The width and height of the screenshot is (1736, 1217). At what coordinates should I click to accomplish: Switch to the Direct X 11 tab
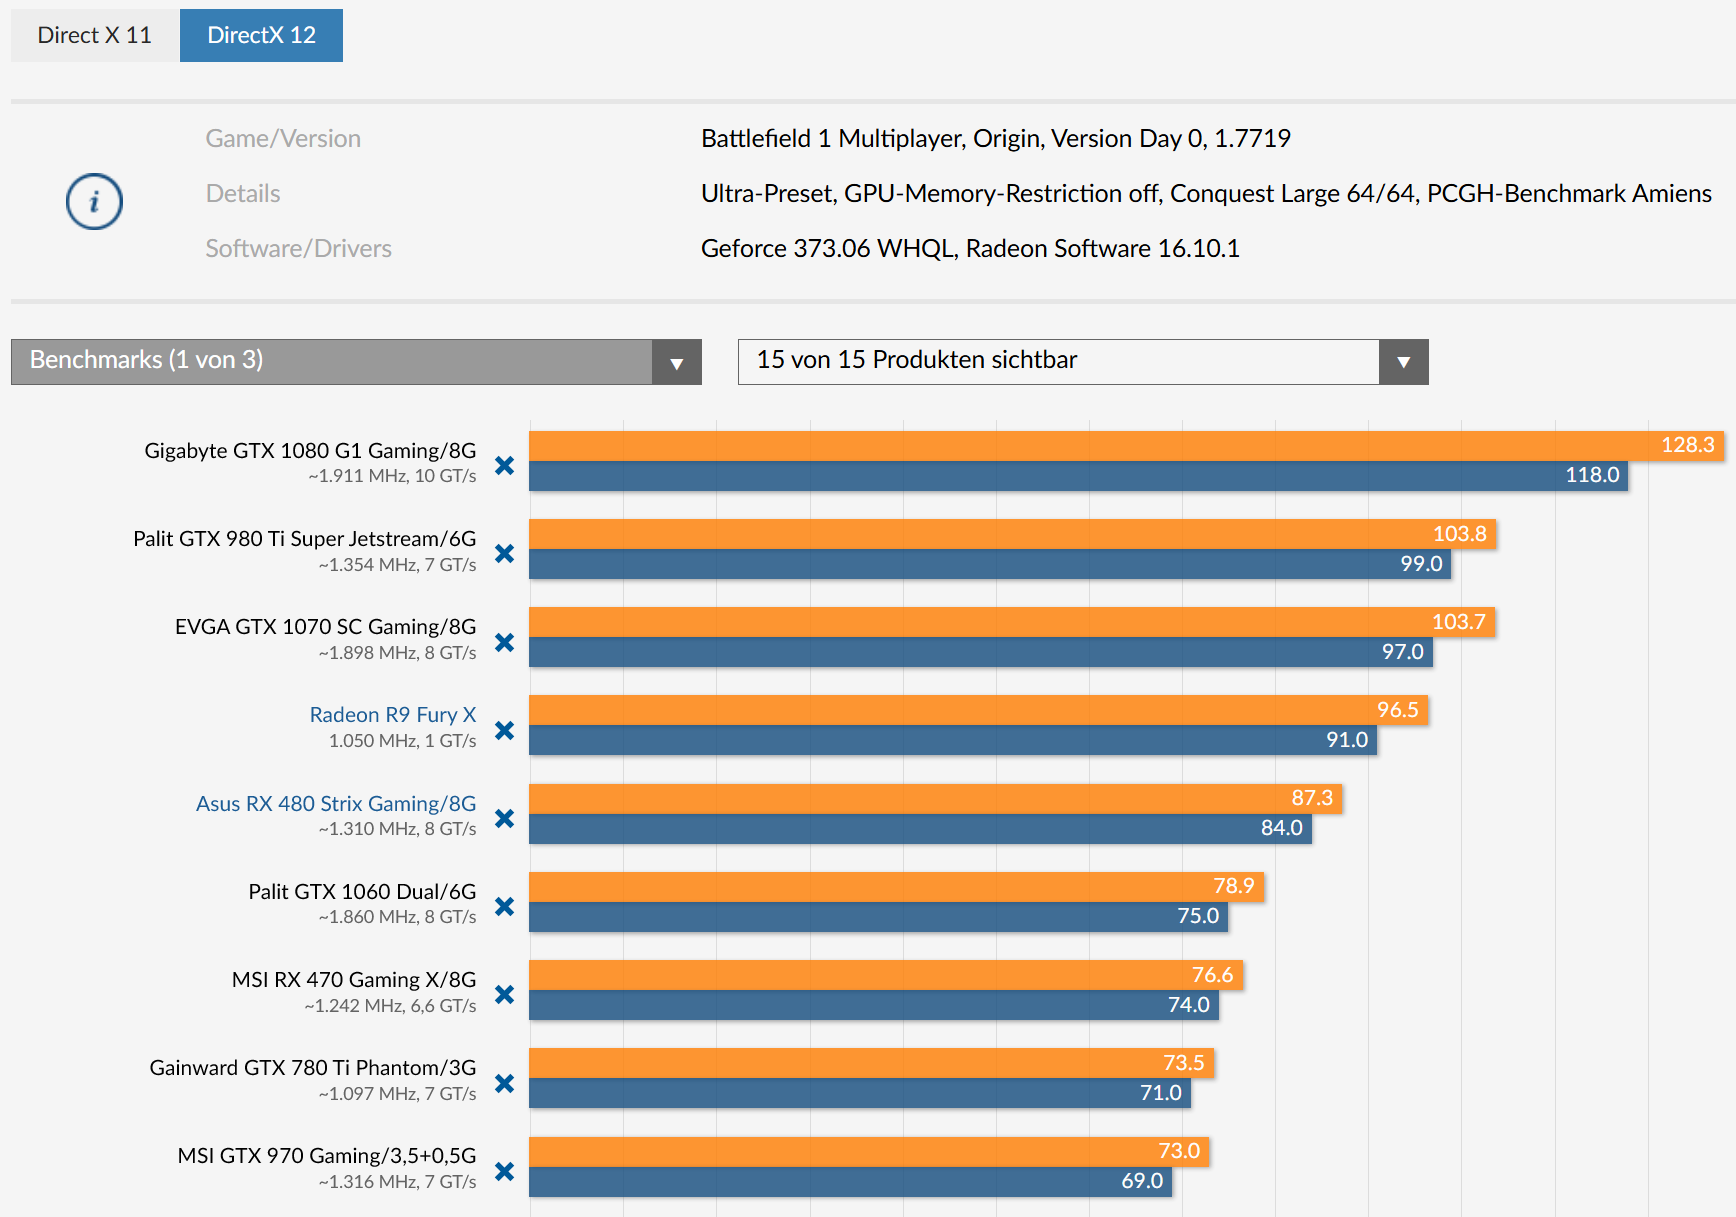coord(94,35)
